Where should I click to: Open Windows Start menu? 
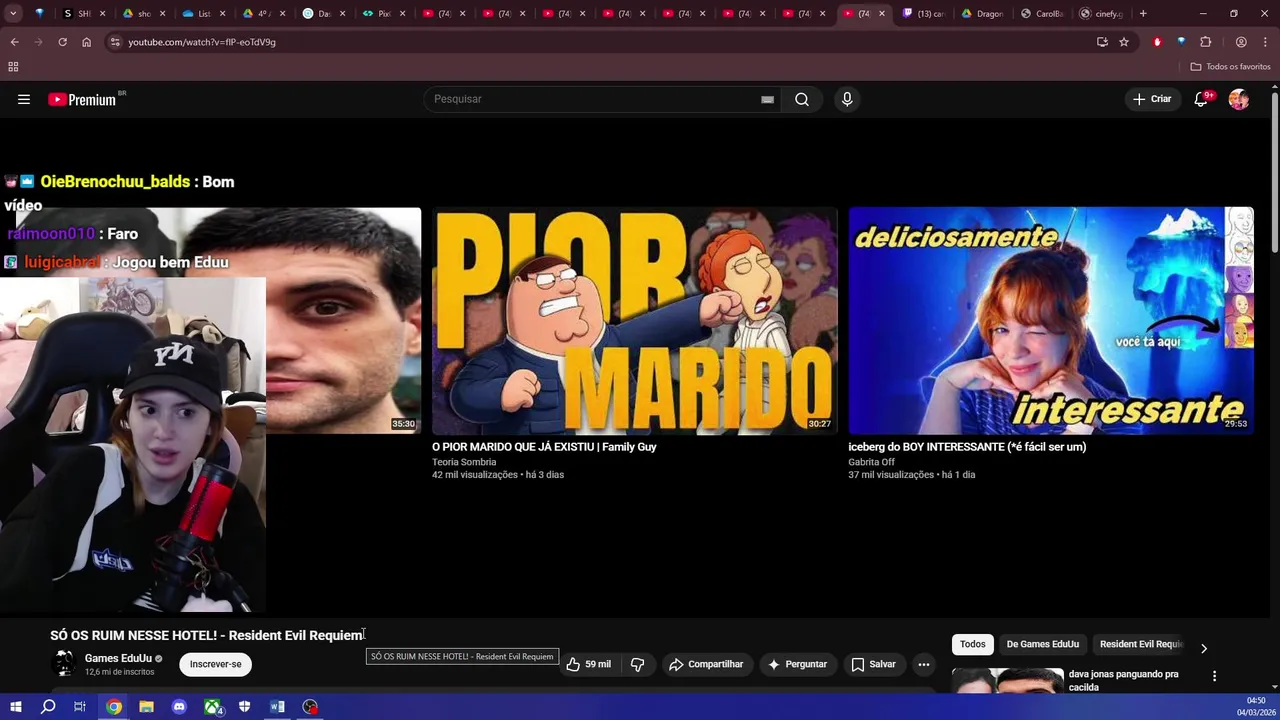15,707
